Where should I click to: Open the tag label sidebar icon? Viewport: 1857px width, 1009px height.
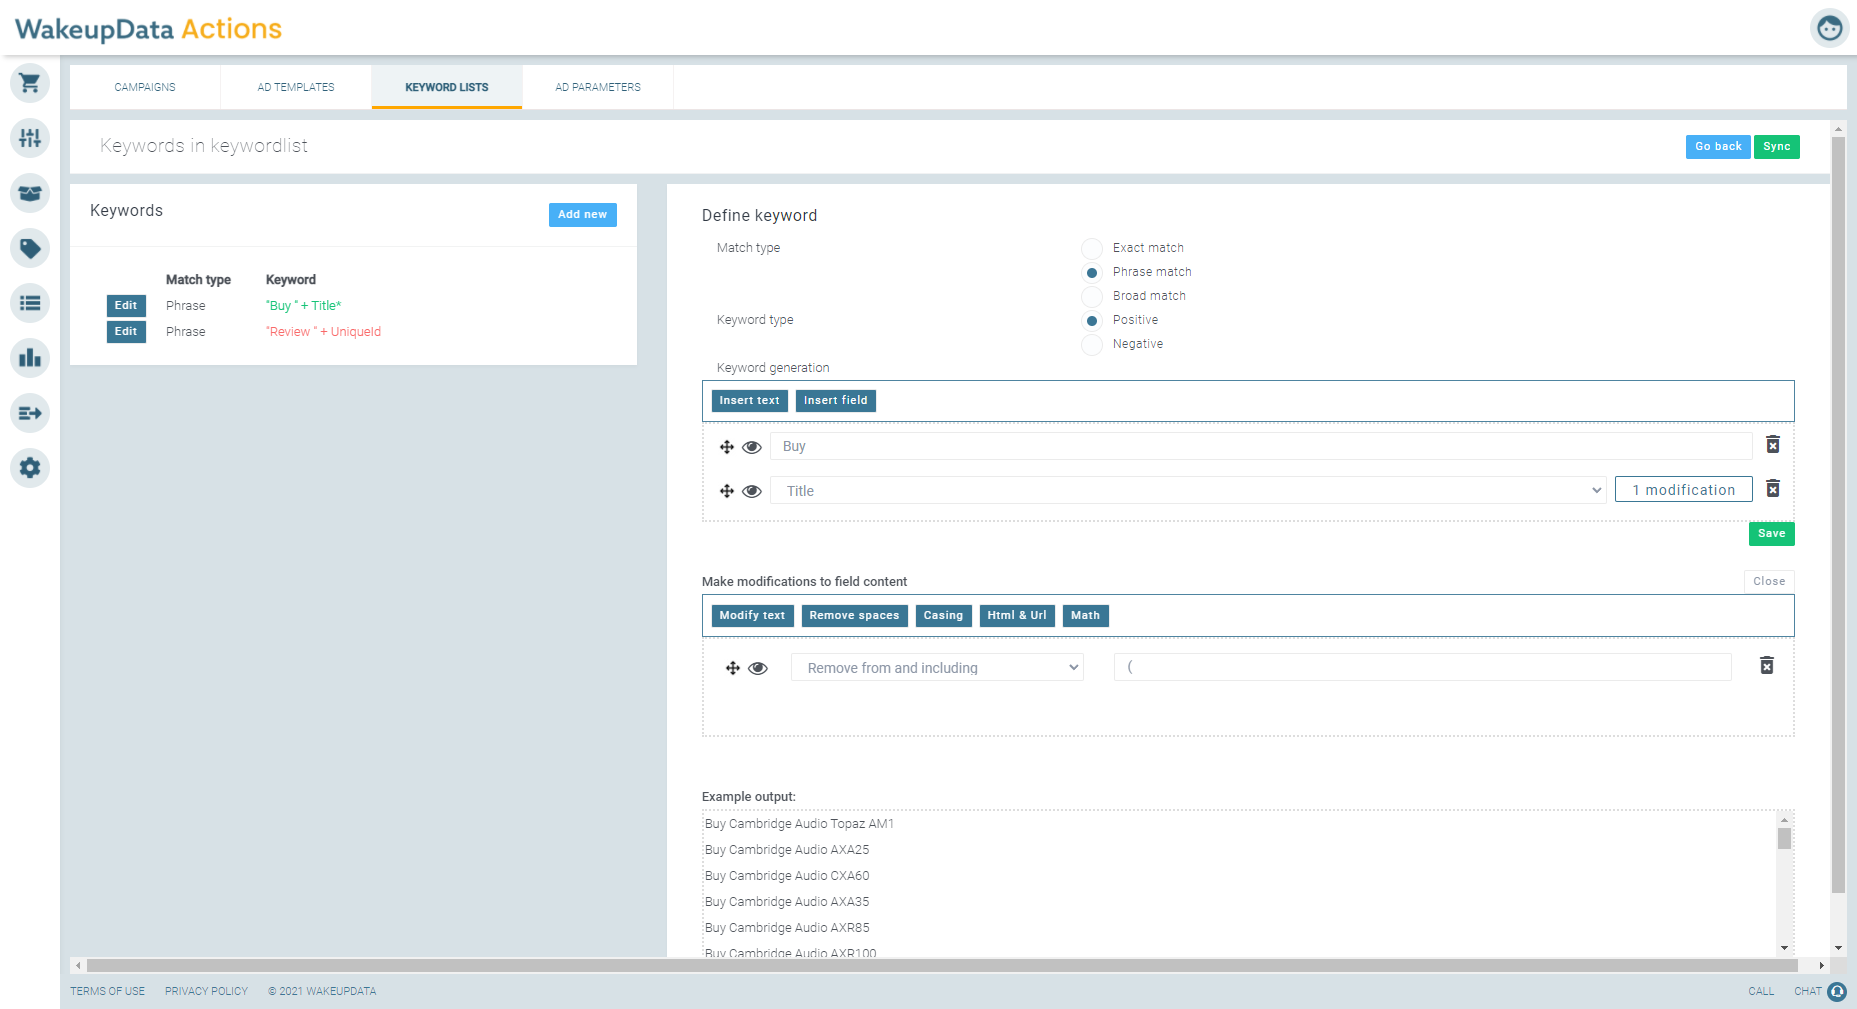click(30, 248)
